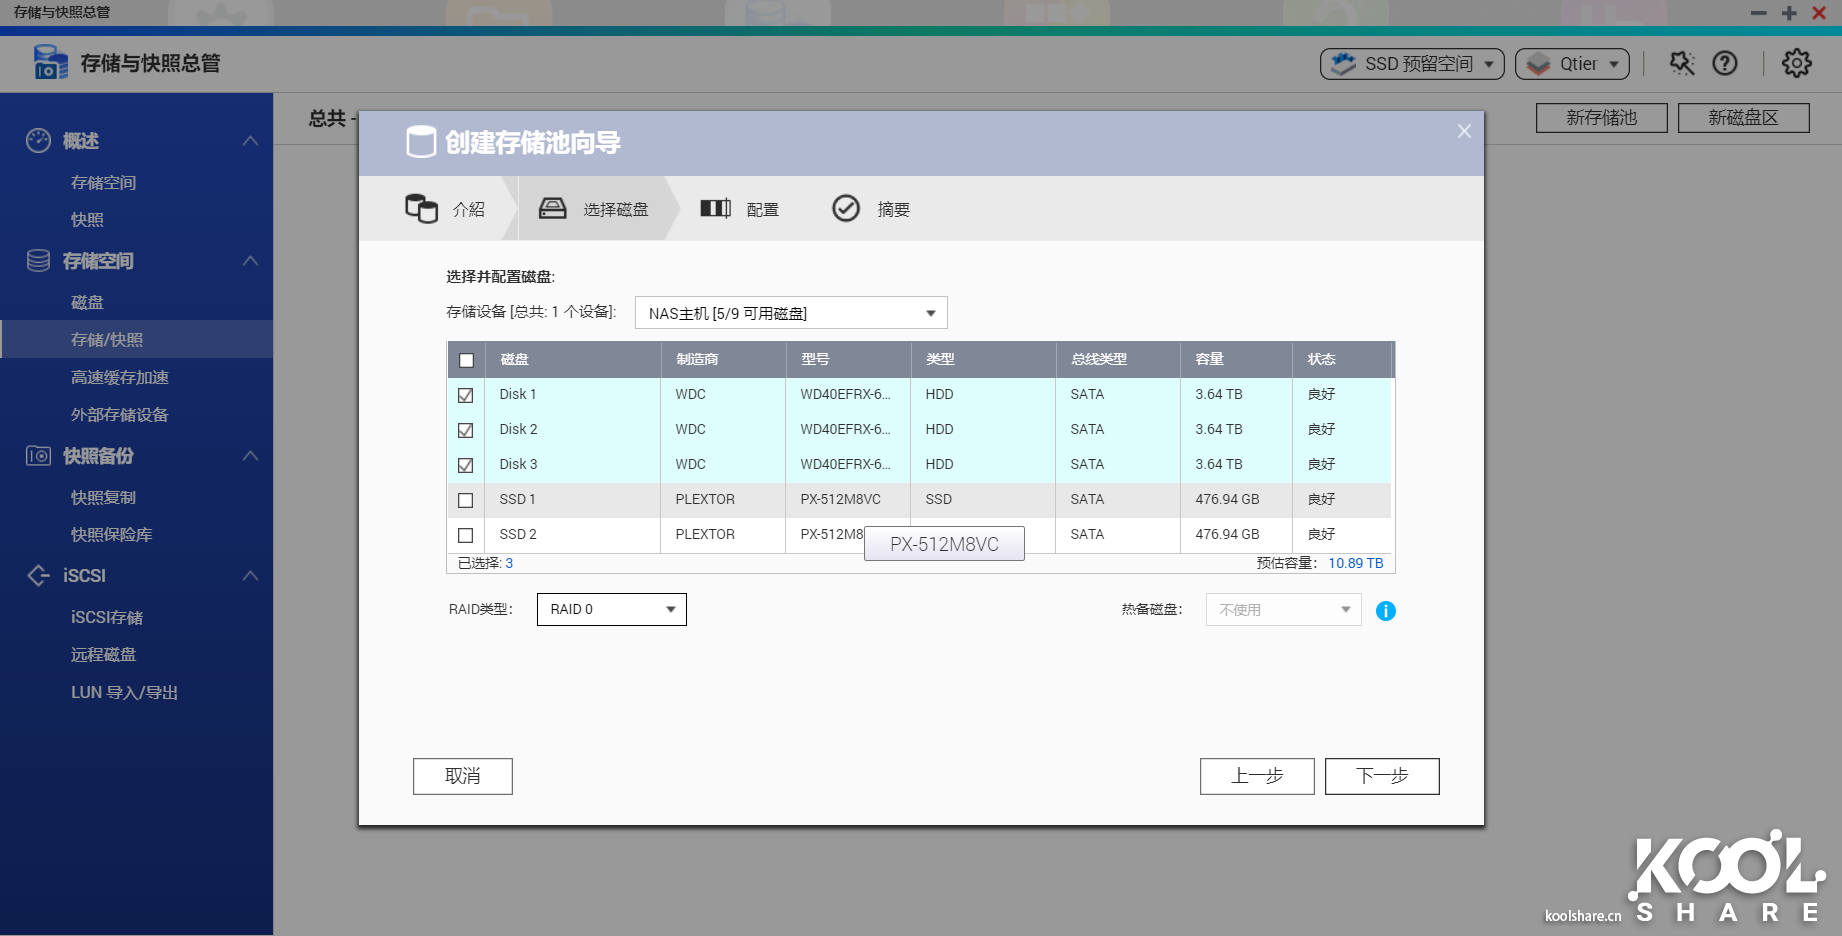Expand the SSD 预留空间 dropdown

tap(1411, 64)
